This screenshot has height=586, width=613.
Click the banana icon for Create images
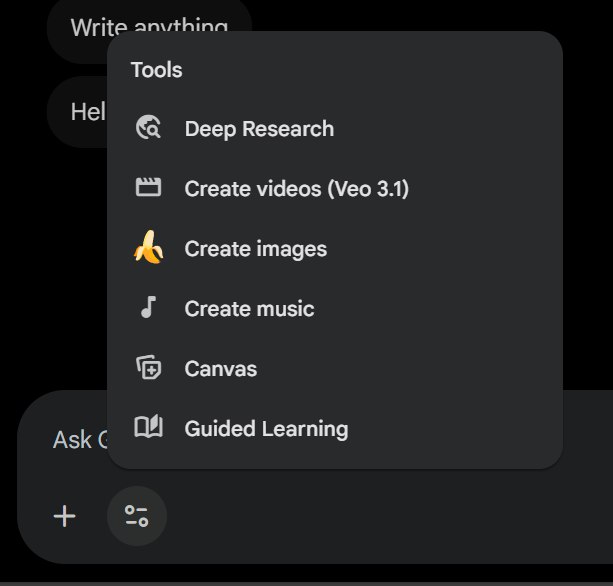[148, 248]
